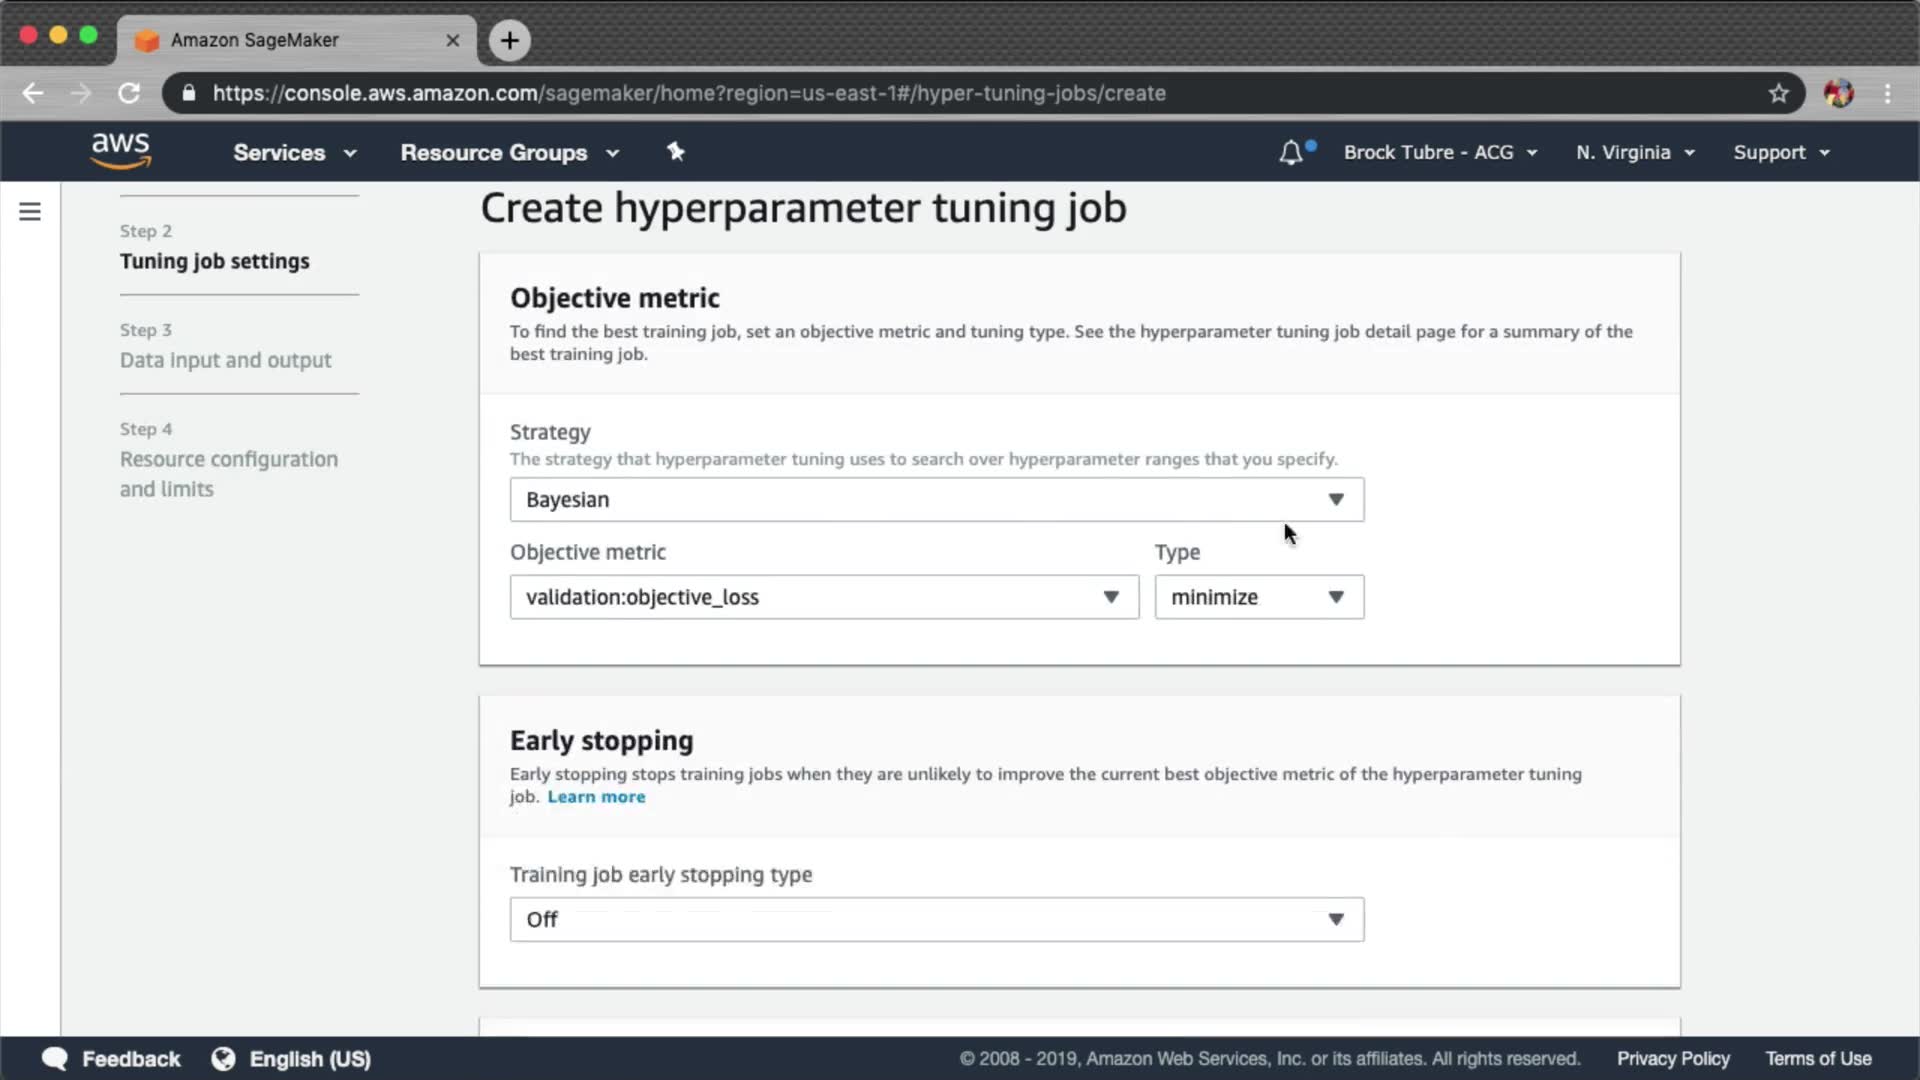This screenshot has height=1080, width=1920.
Task: Open the Chrome profile avatar icon
Action: tap(1838, 93)
